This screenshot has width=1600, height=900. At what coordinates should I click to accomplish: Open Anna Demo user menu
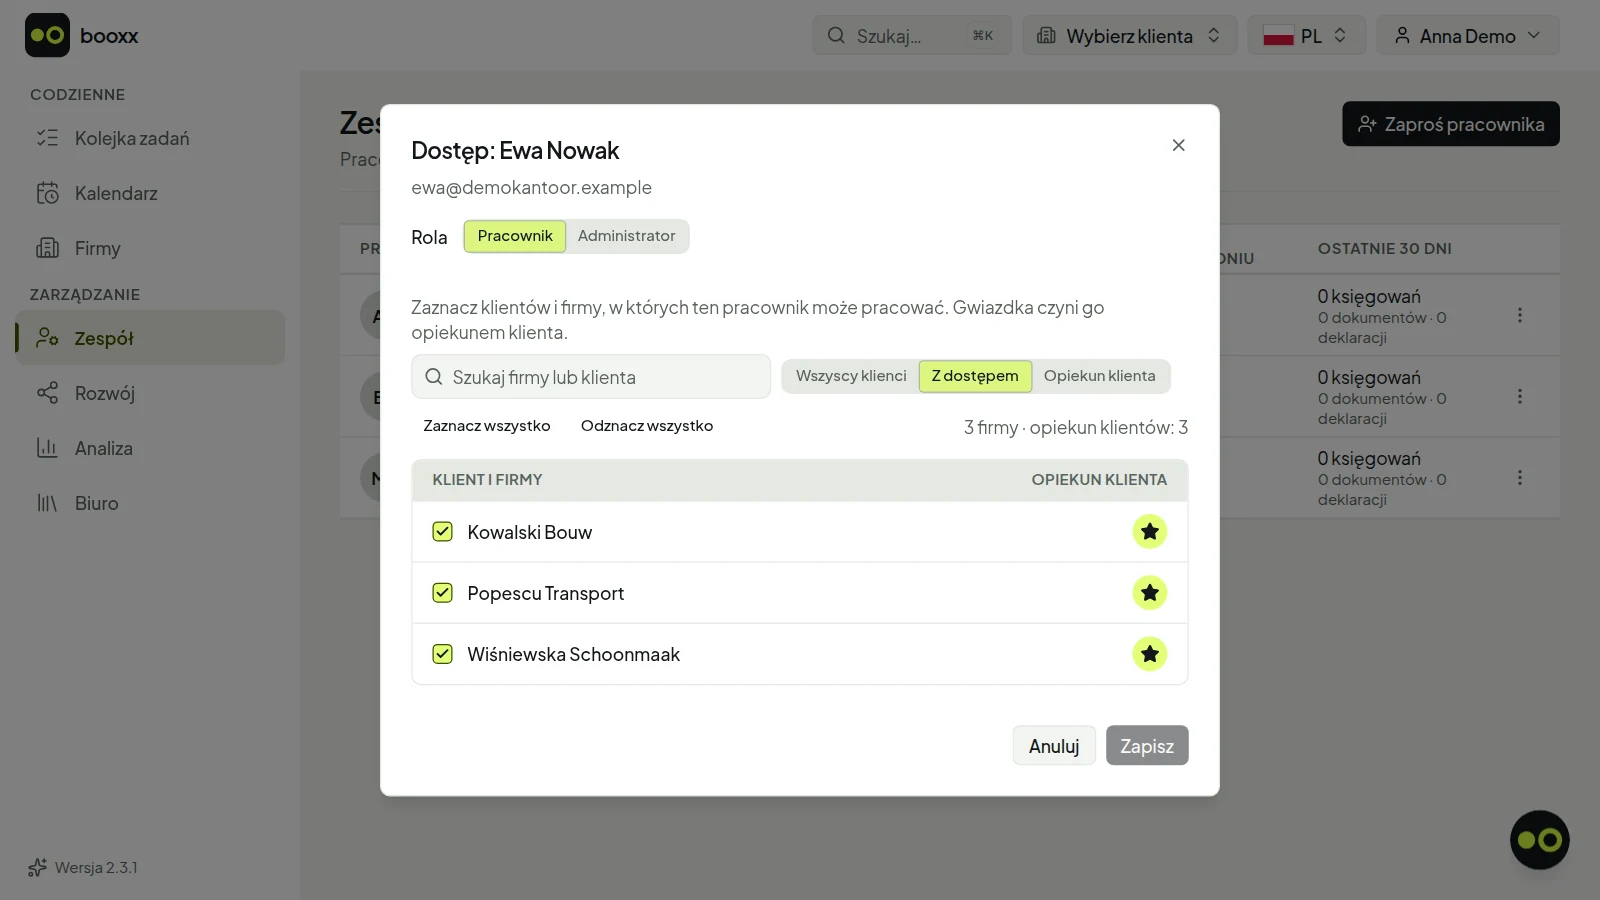click(x=1467, y=35)
